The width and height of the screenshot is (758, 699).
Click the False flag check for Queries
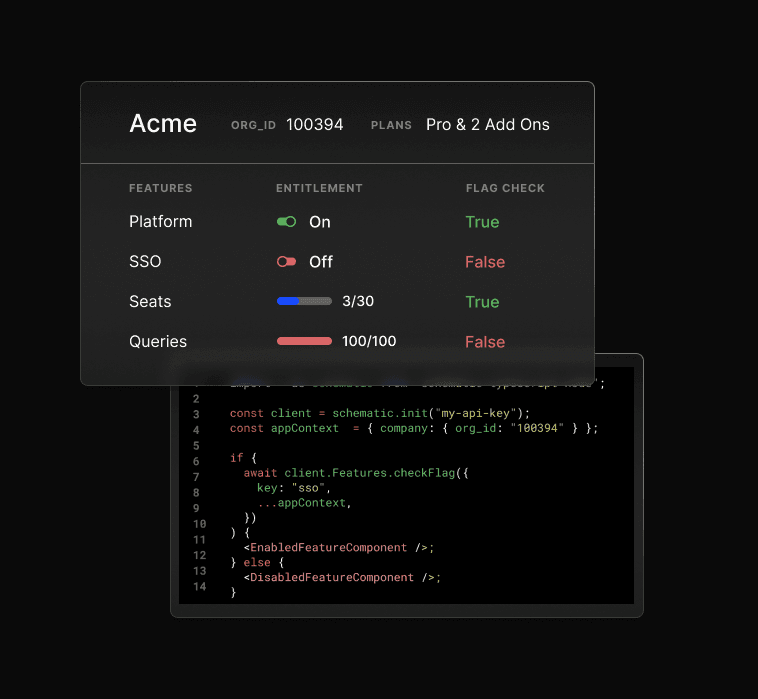[485, 342]
